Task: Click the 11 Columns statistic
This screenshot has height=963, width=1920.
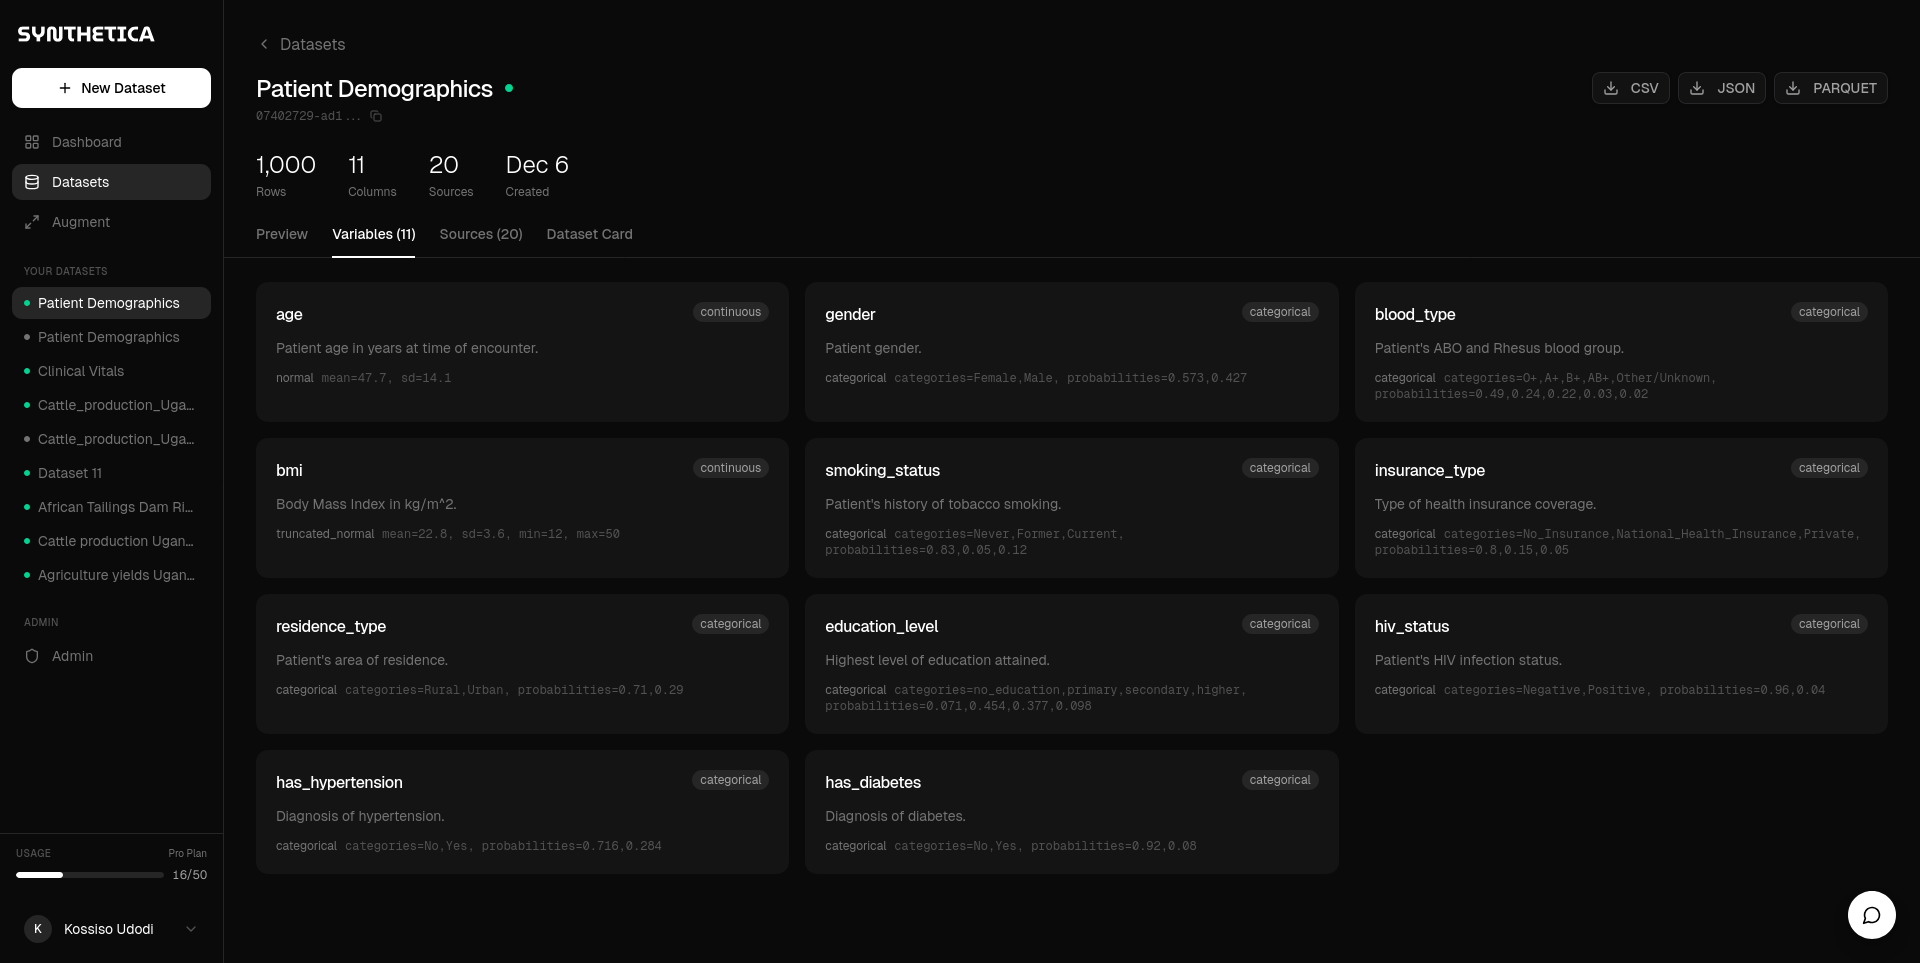Action: (x=372, y=175)
